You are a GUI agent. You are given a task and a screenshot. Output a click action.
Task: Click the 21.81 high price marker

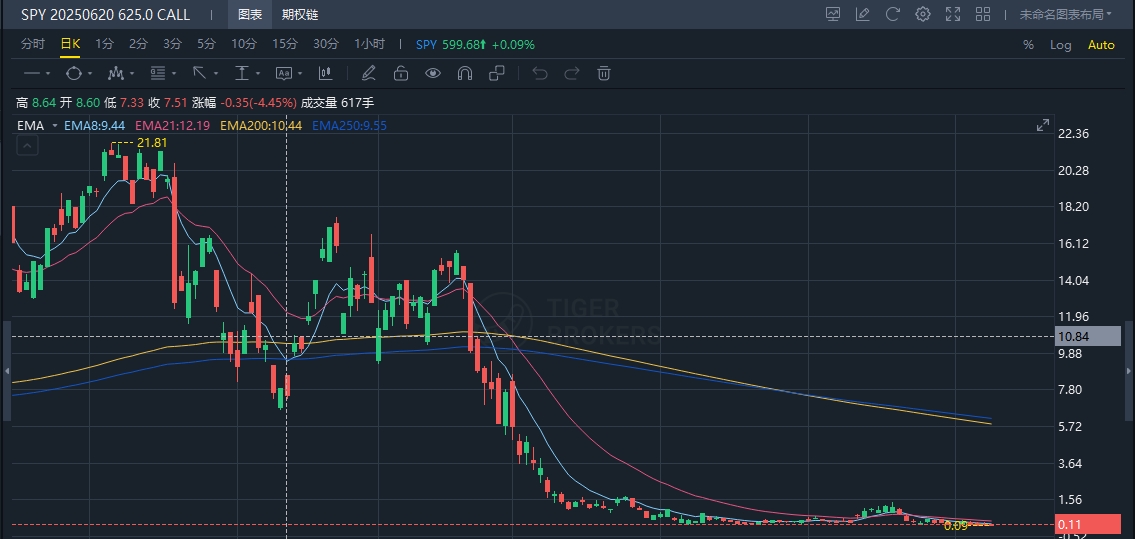(x=152, y=143)
